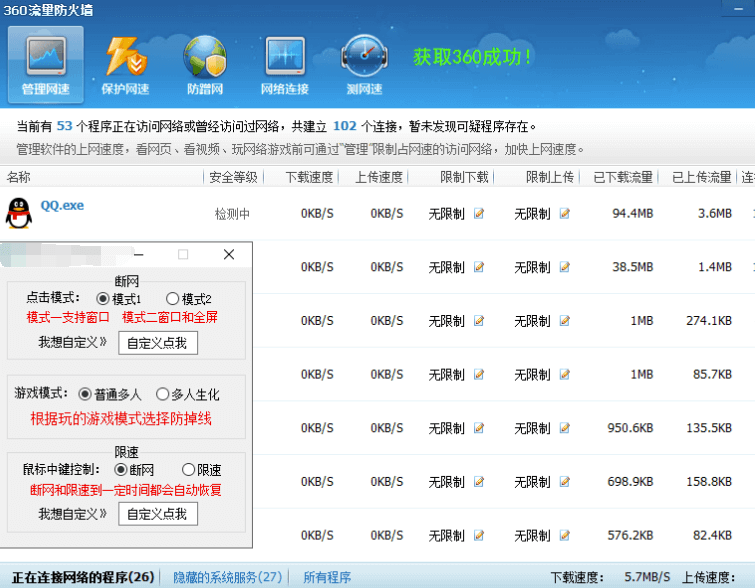
Task: Click the QQ penguin icon
Action: point(18,213)
